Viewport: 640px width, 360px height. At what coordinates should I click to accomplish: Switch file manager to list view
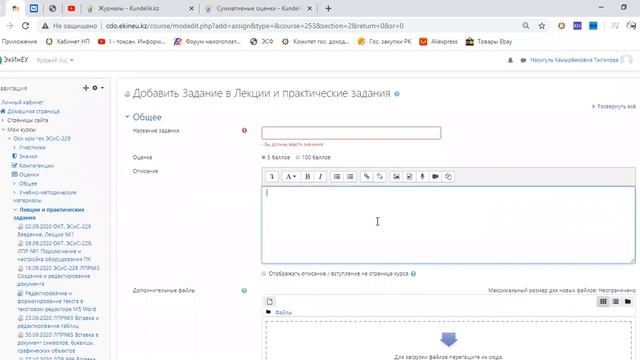[x=616, y=302]
